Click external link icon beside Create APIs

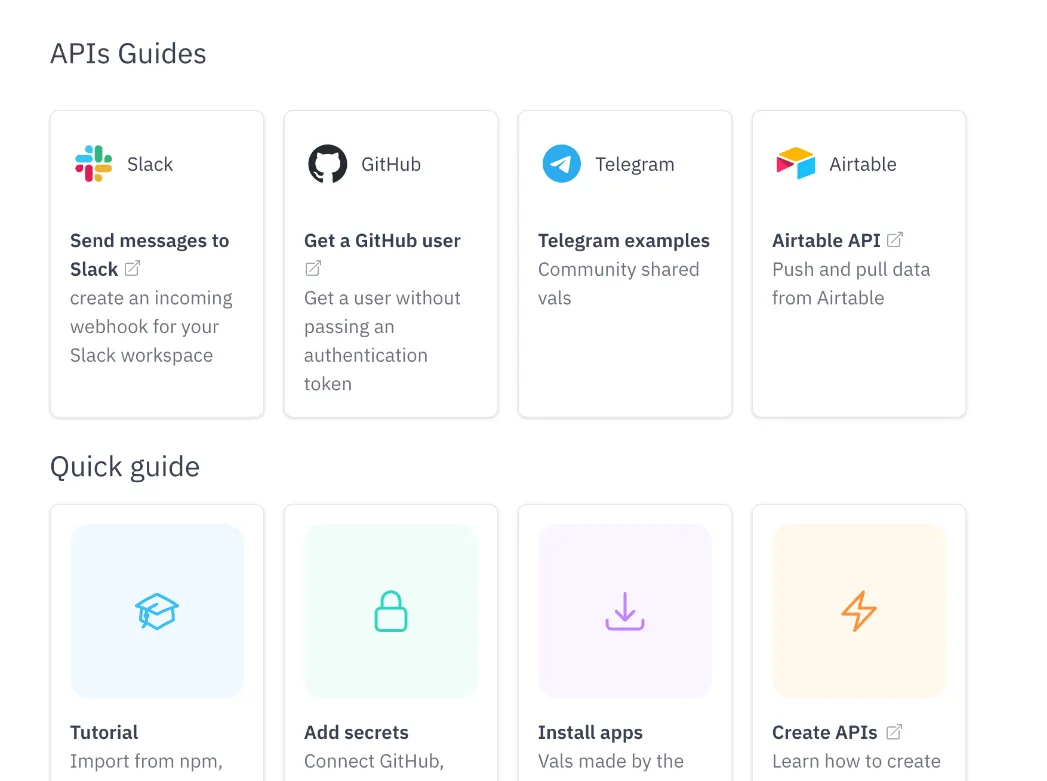point(894,732)
